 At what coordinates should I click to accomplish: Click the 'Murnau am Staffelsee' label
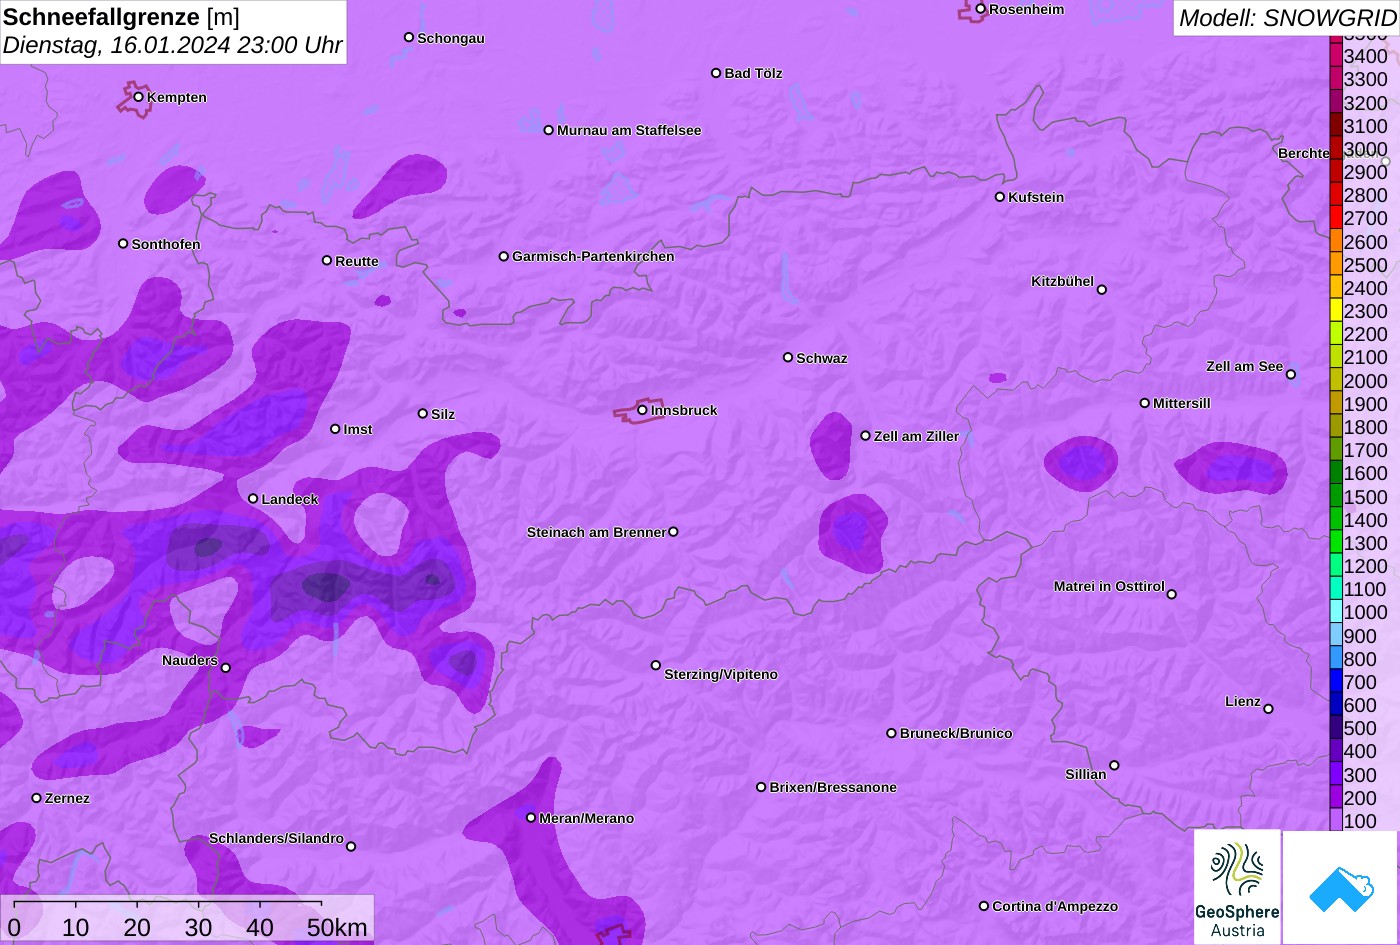629,130
